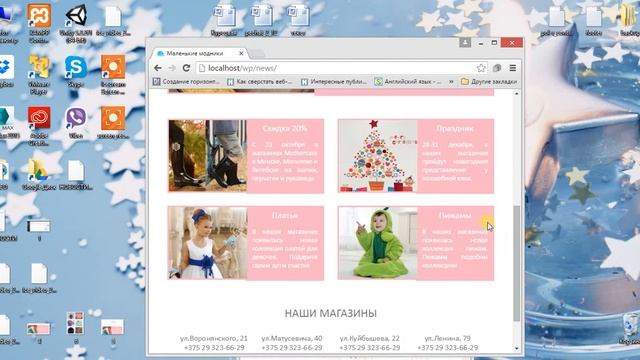Click the page icon in the address bar

click(x=202, y=68)
